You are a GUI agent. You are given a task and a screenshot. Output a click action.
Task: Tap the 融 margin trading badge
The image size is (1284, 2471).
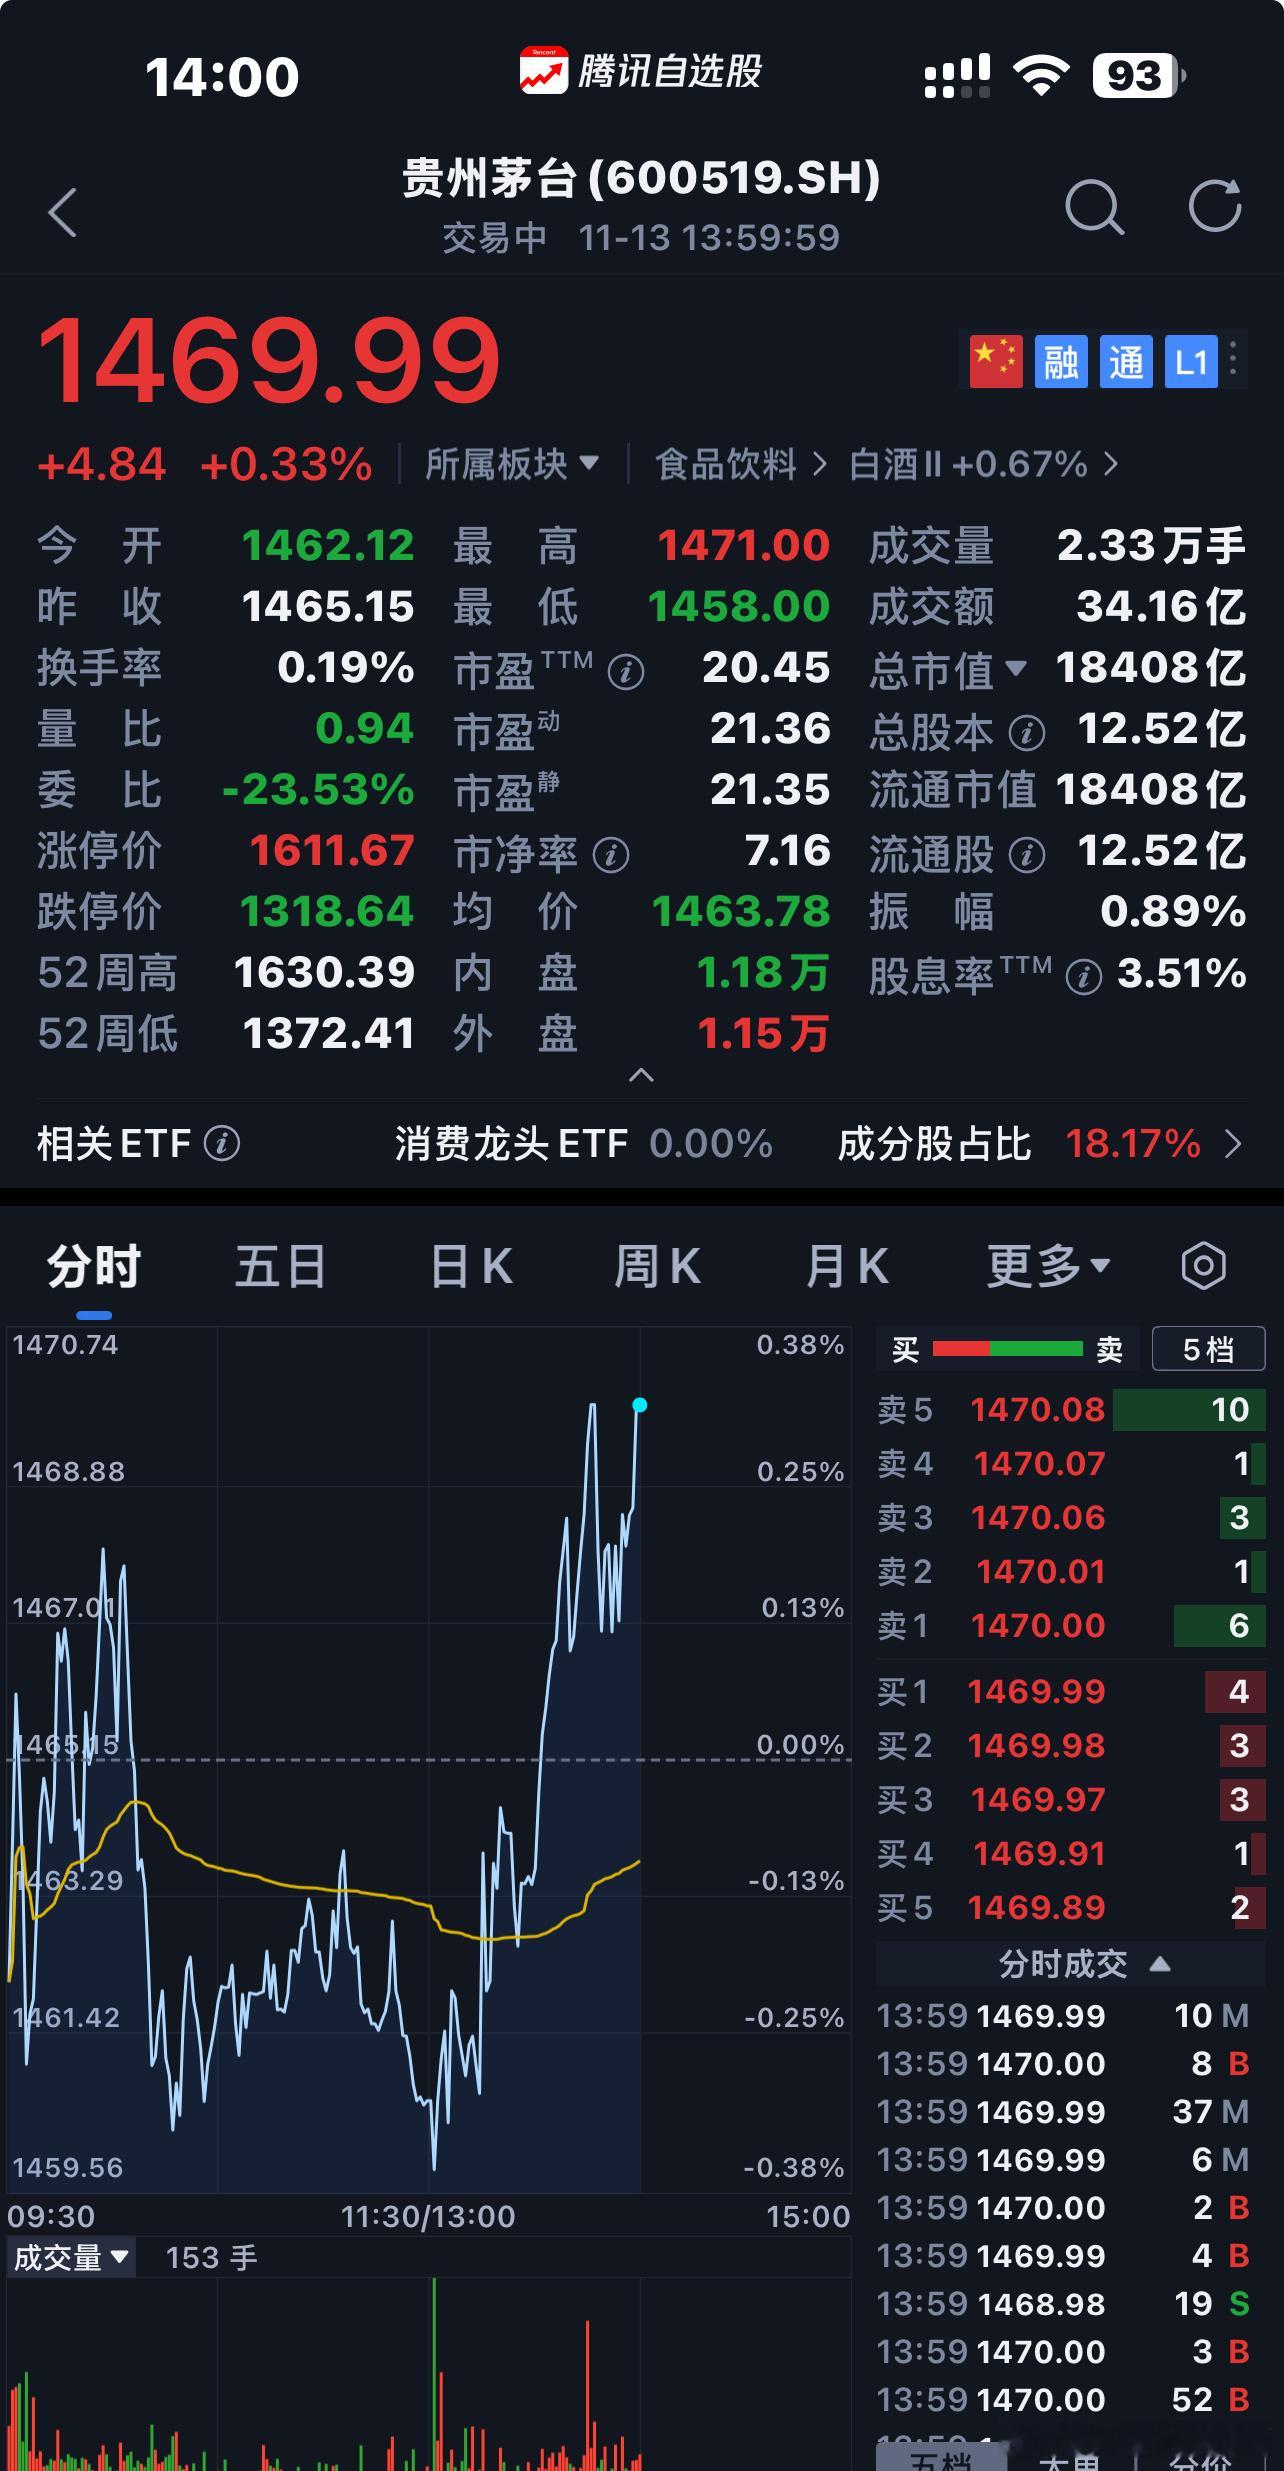[x=1061, y=361]
